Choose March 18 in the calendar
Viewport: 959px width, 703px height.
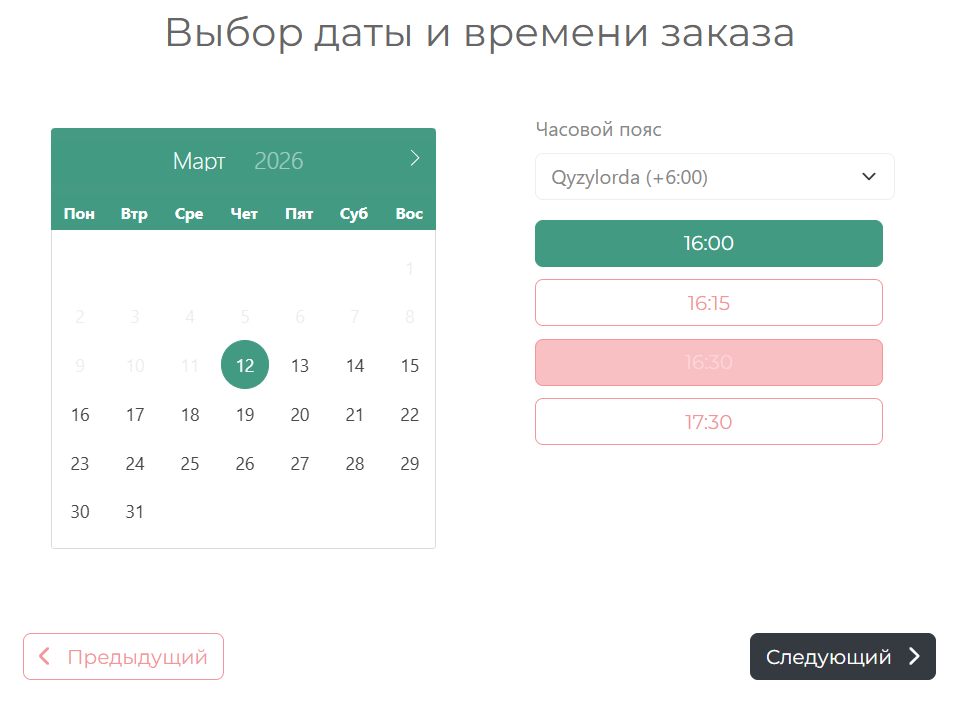(x=190, y=414)
